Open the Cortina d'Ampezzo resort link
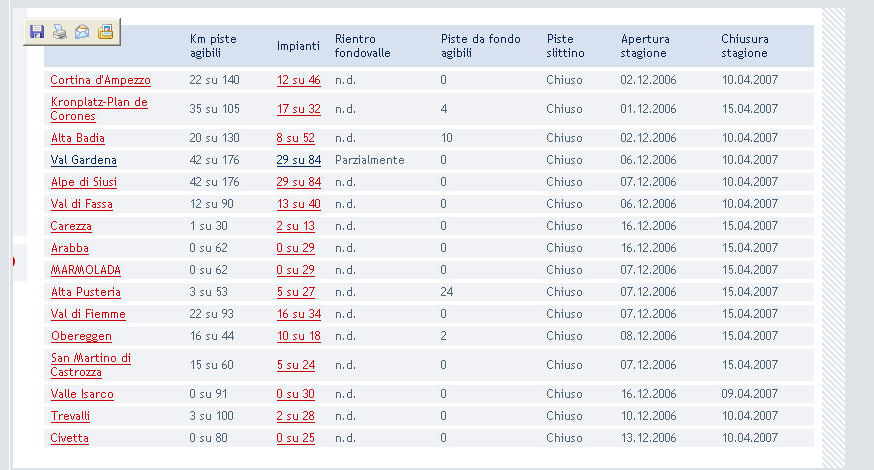Screen dimensions: 874x470 [x=100, y=80]
